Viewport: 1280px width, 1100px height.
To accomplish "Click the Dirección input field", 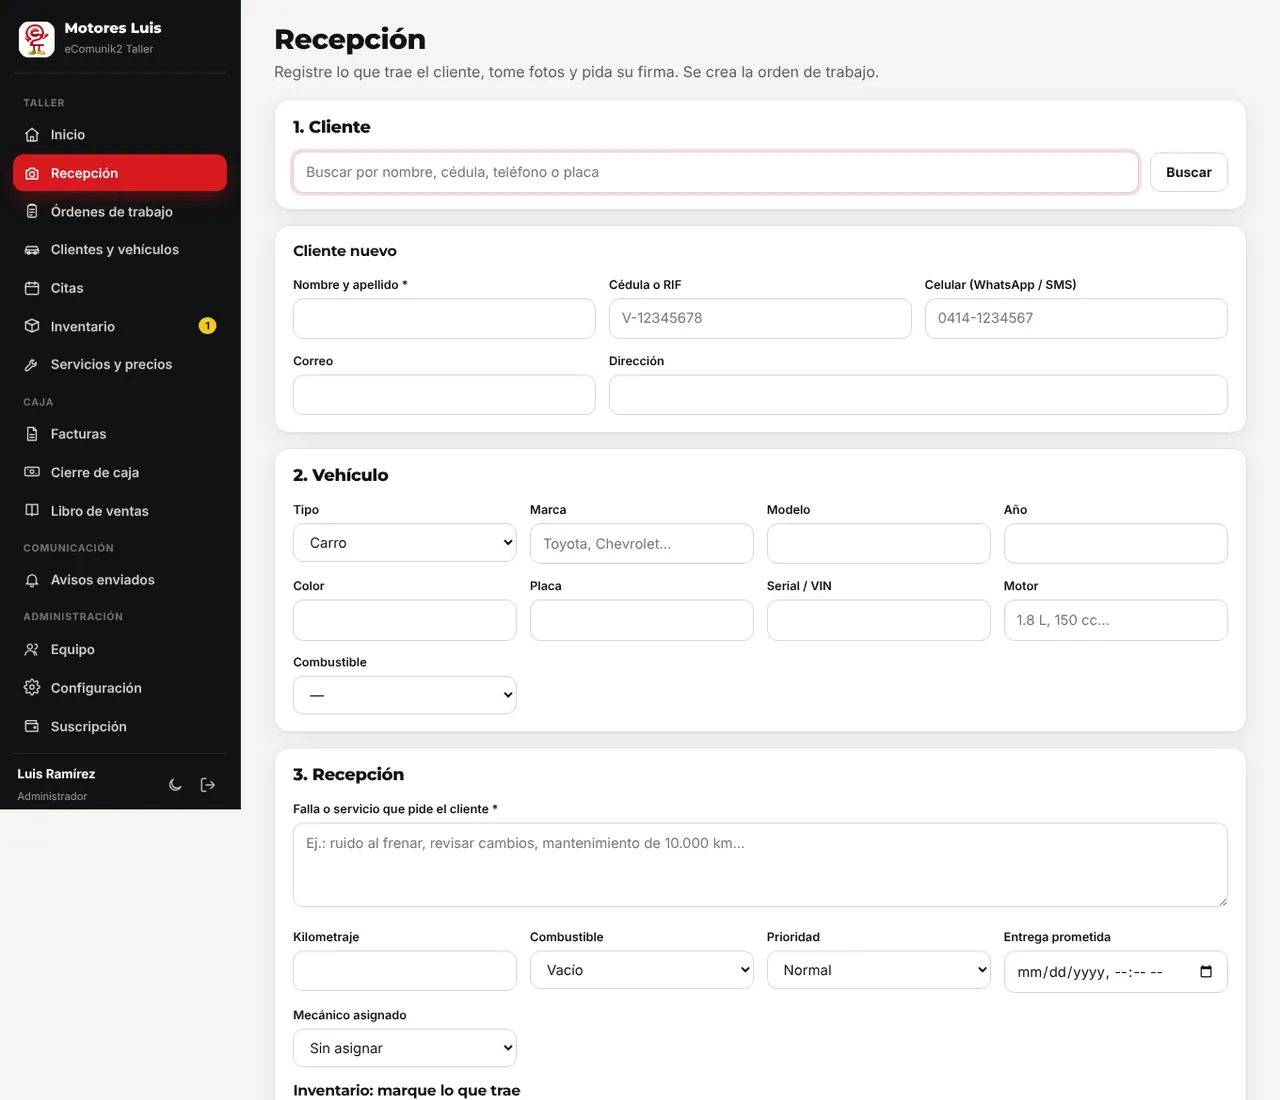I will [918, 395].
